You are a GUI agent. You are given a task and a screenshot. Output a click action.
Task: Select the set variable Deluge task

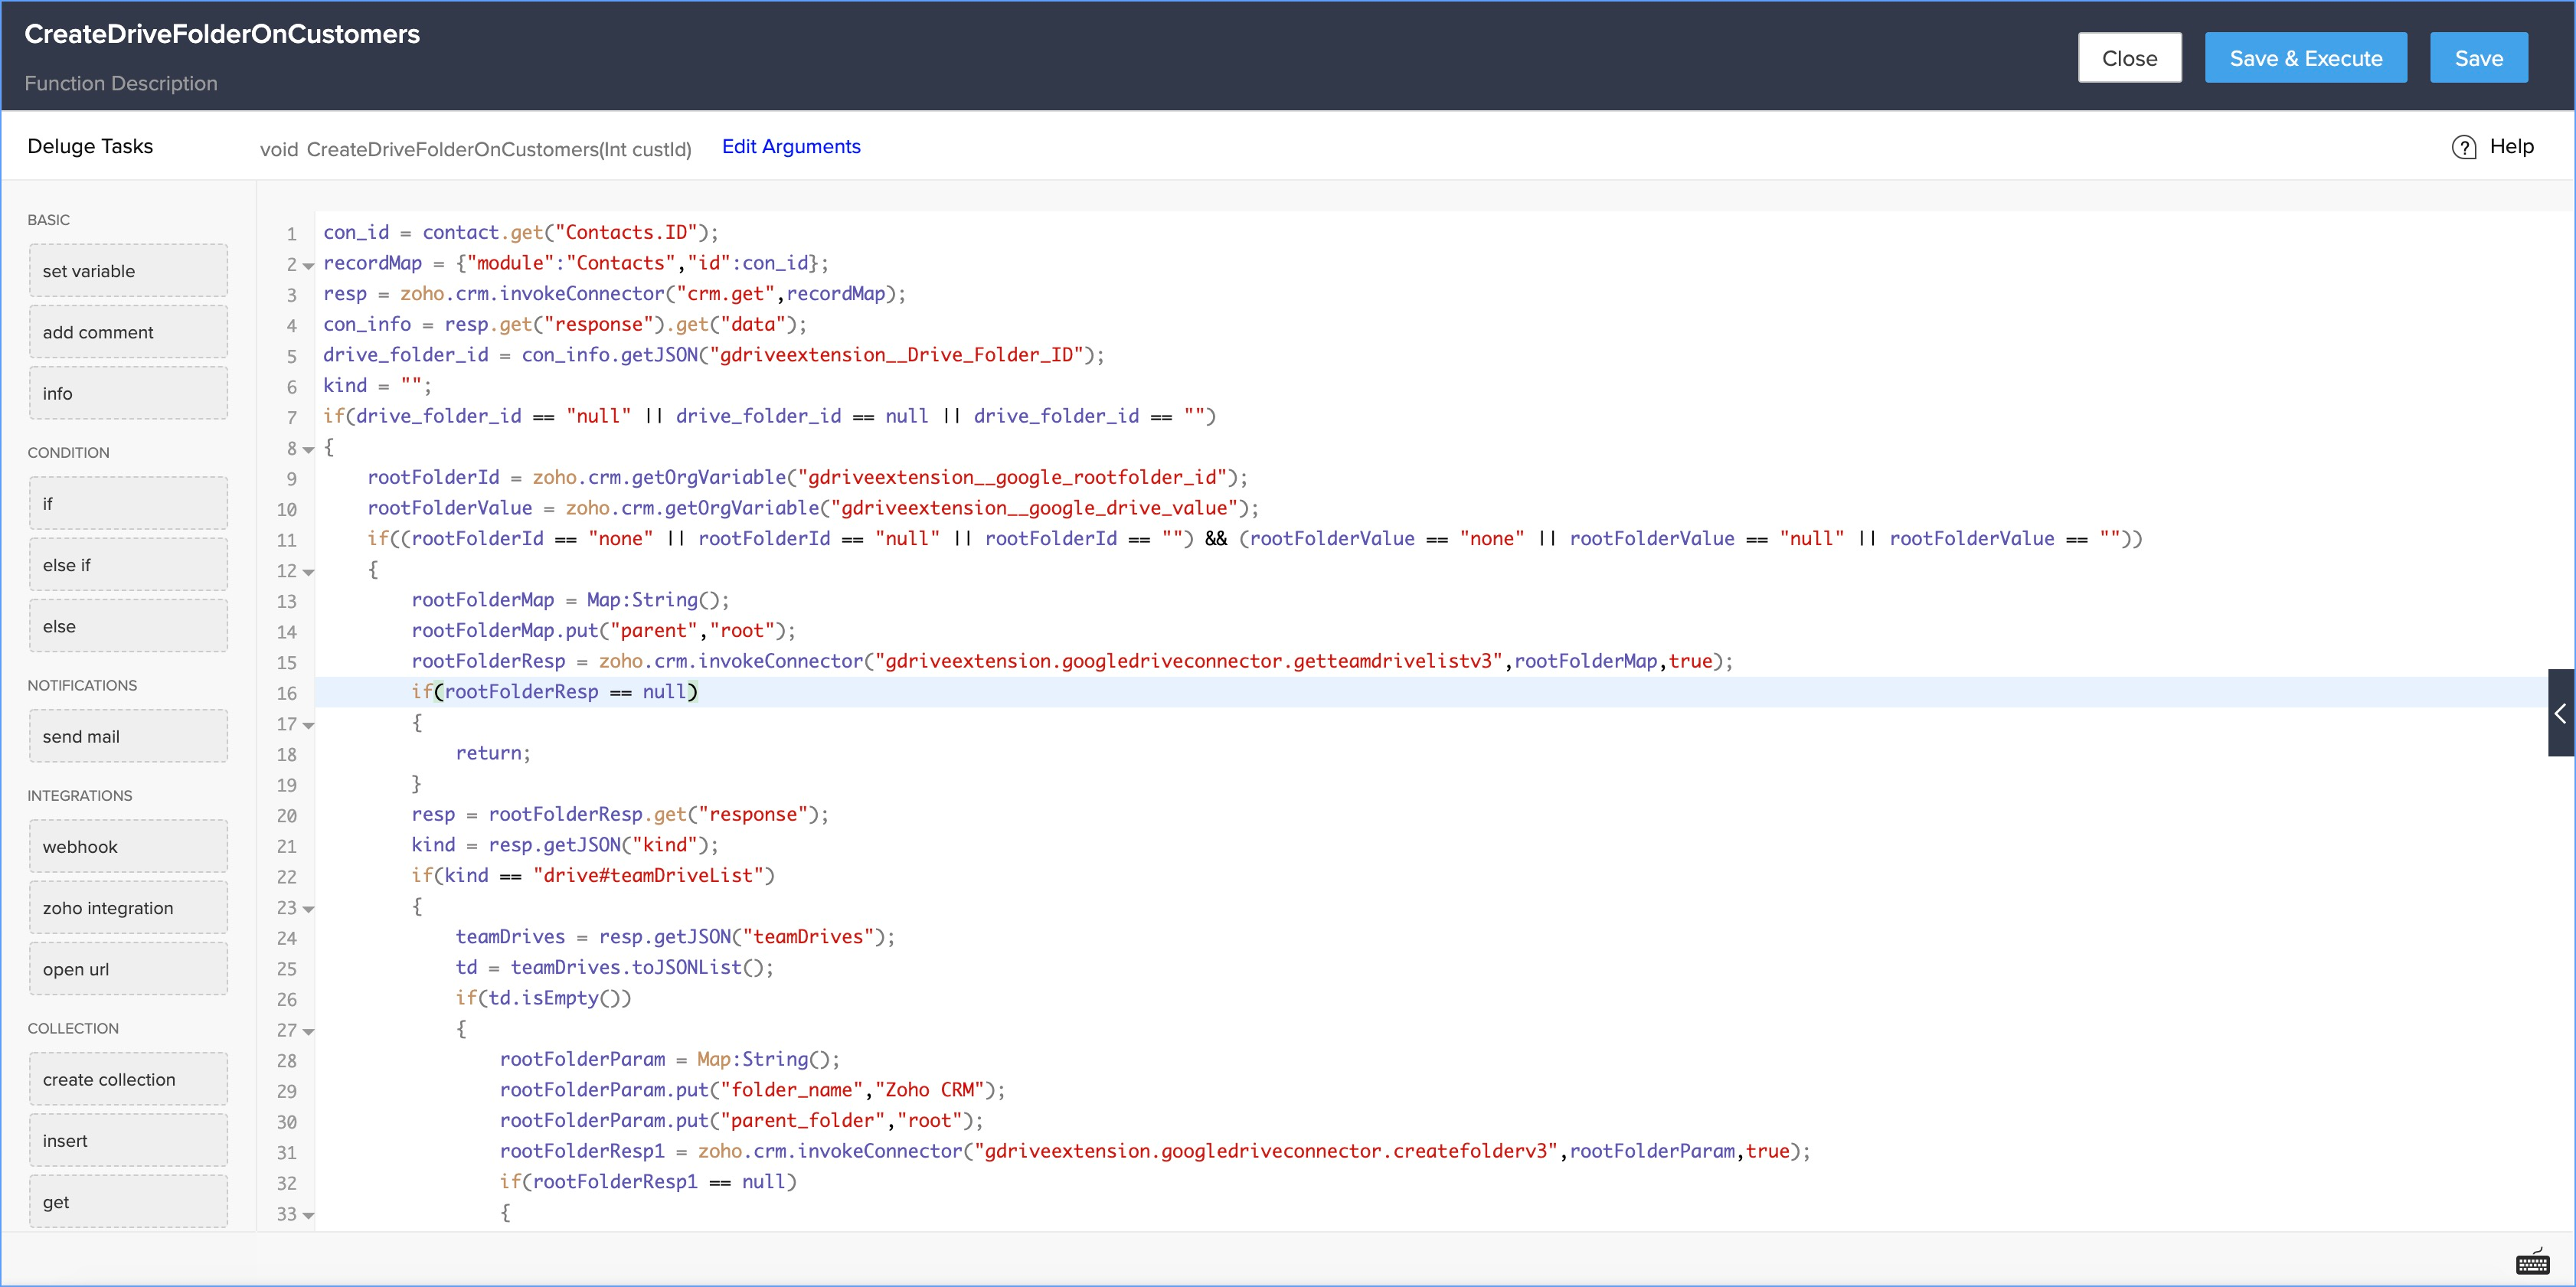[x=128, y=271]
